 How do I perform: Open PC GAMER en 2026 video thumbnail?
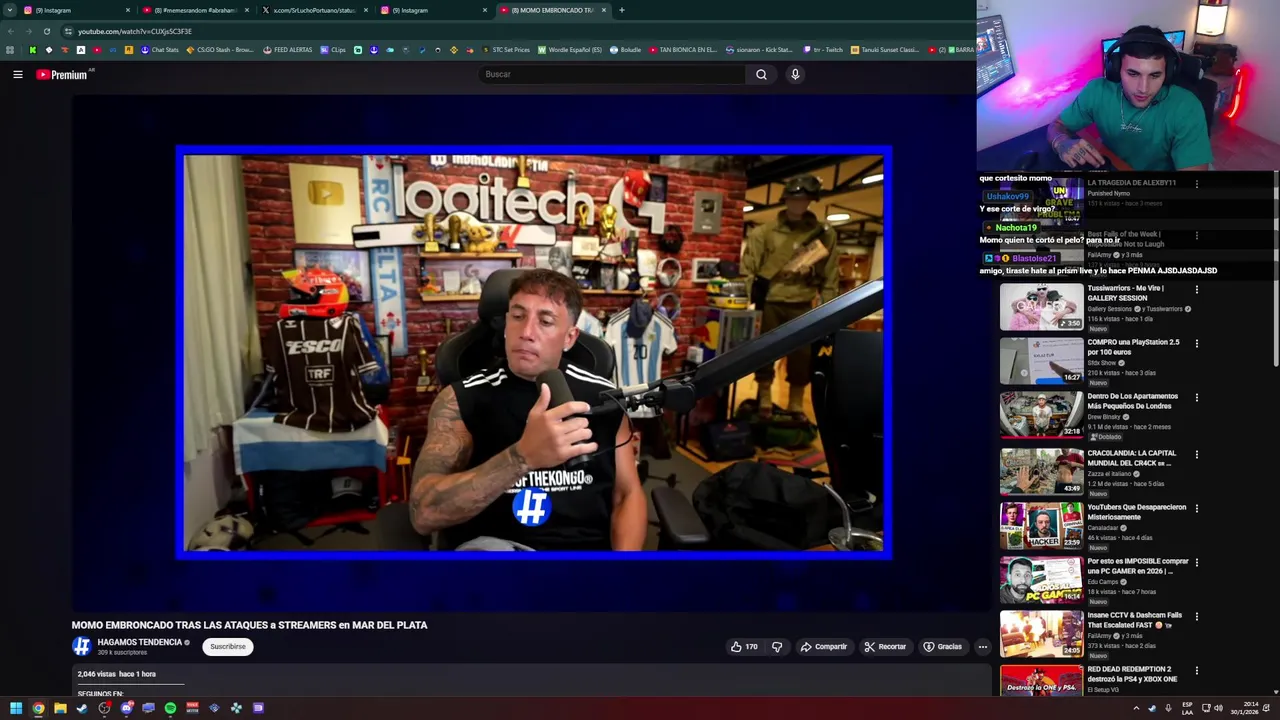point(1041,579)
